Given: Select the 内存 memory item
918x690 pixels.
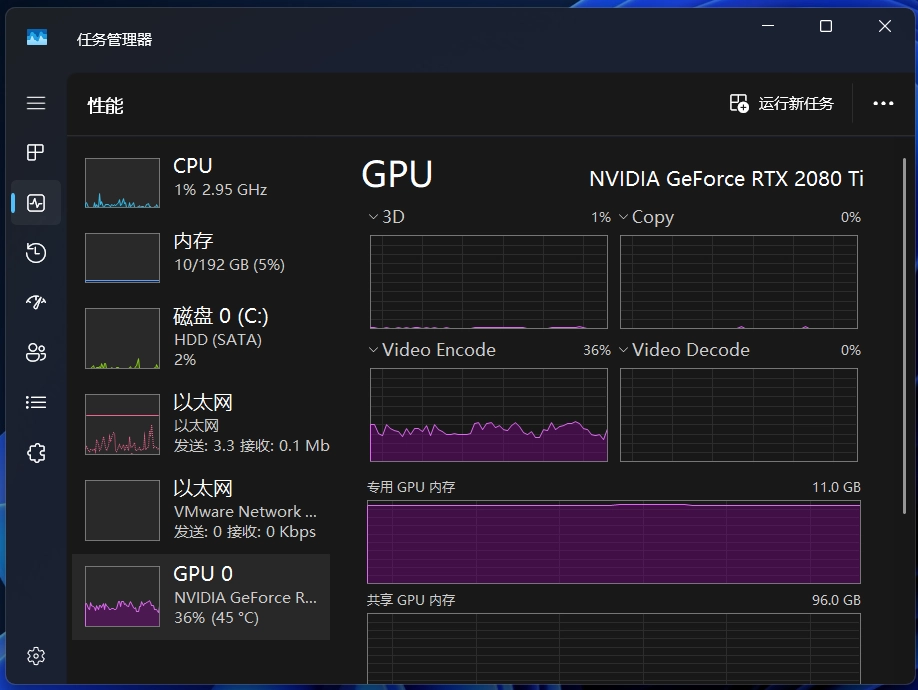Looking at the screenshot, I should pos(201,258).
